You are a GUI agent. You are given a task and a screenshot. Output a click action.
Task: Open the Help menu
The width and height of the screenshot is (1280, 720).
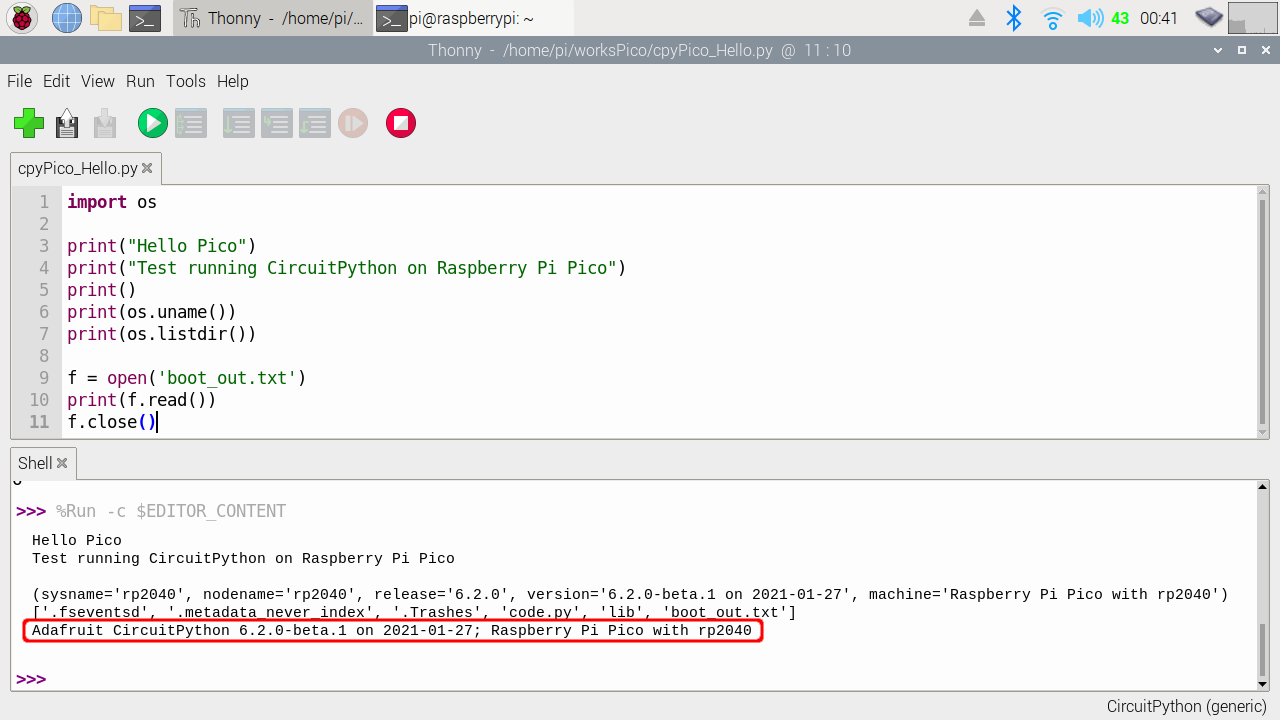pyautogui.click(x=233, y=81)
